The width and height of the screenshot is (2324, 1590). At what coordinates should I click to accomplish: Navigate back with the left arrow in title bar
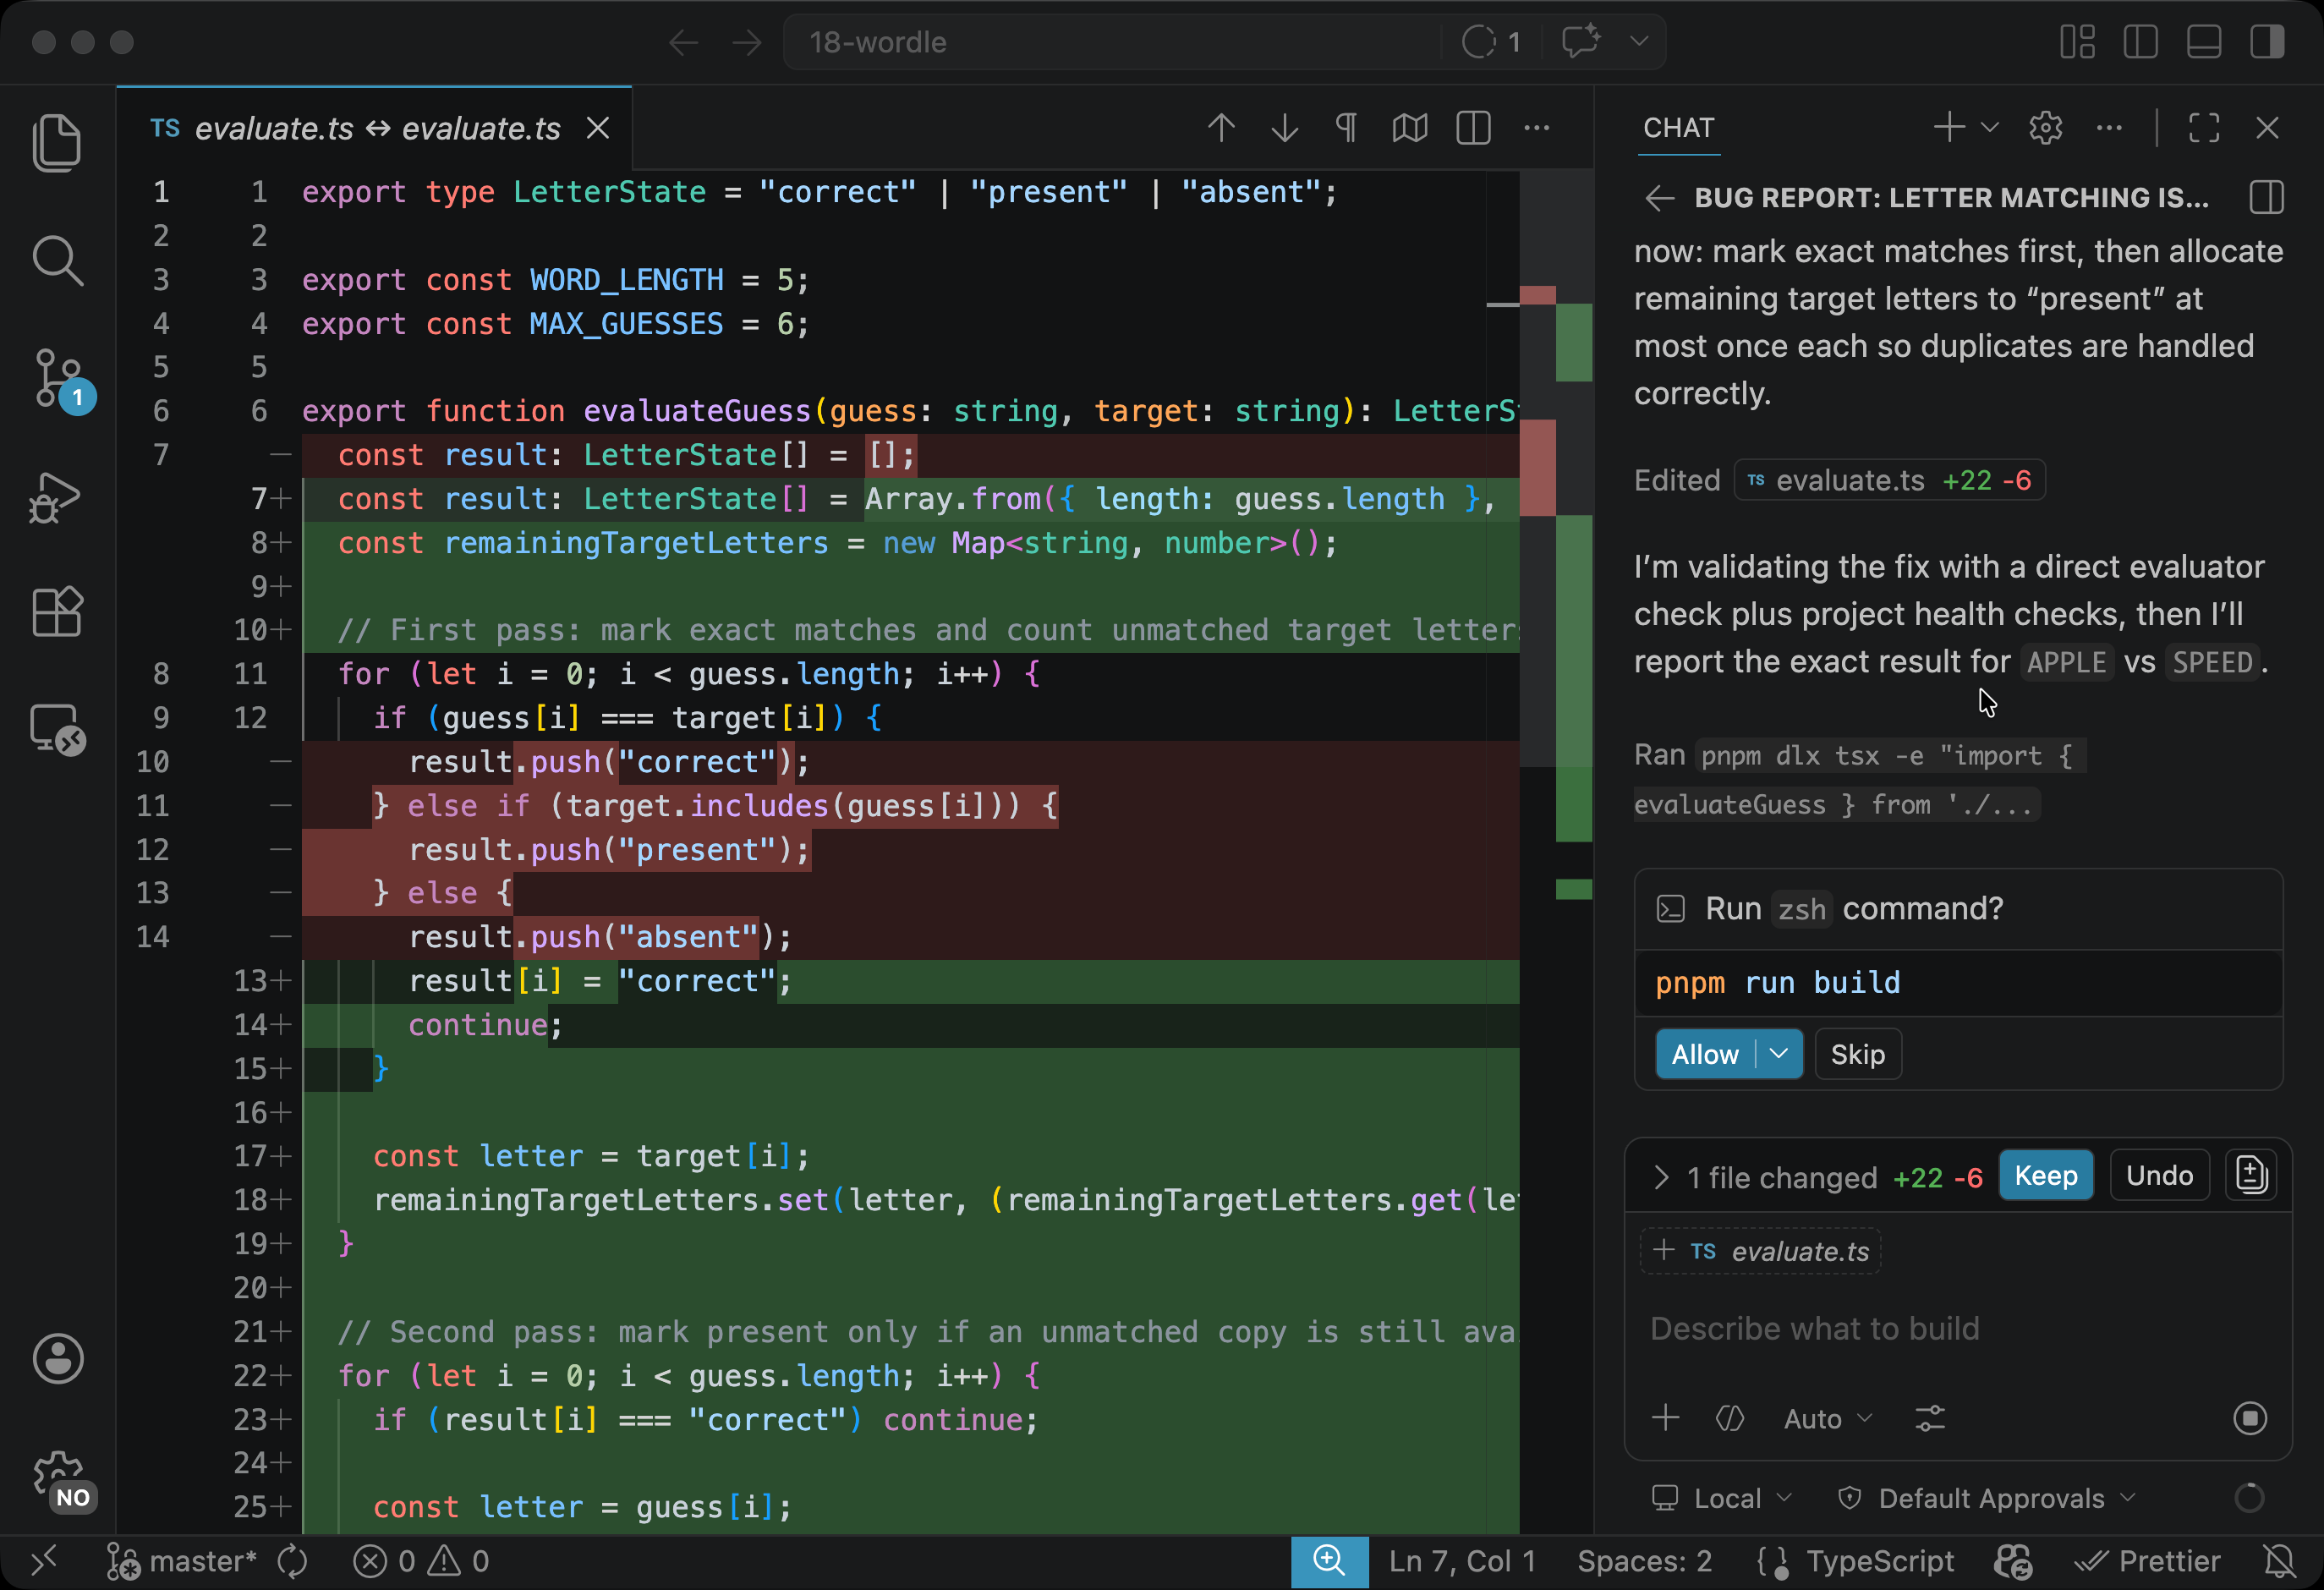[x=683, y=42]
